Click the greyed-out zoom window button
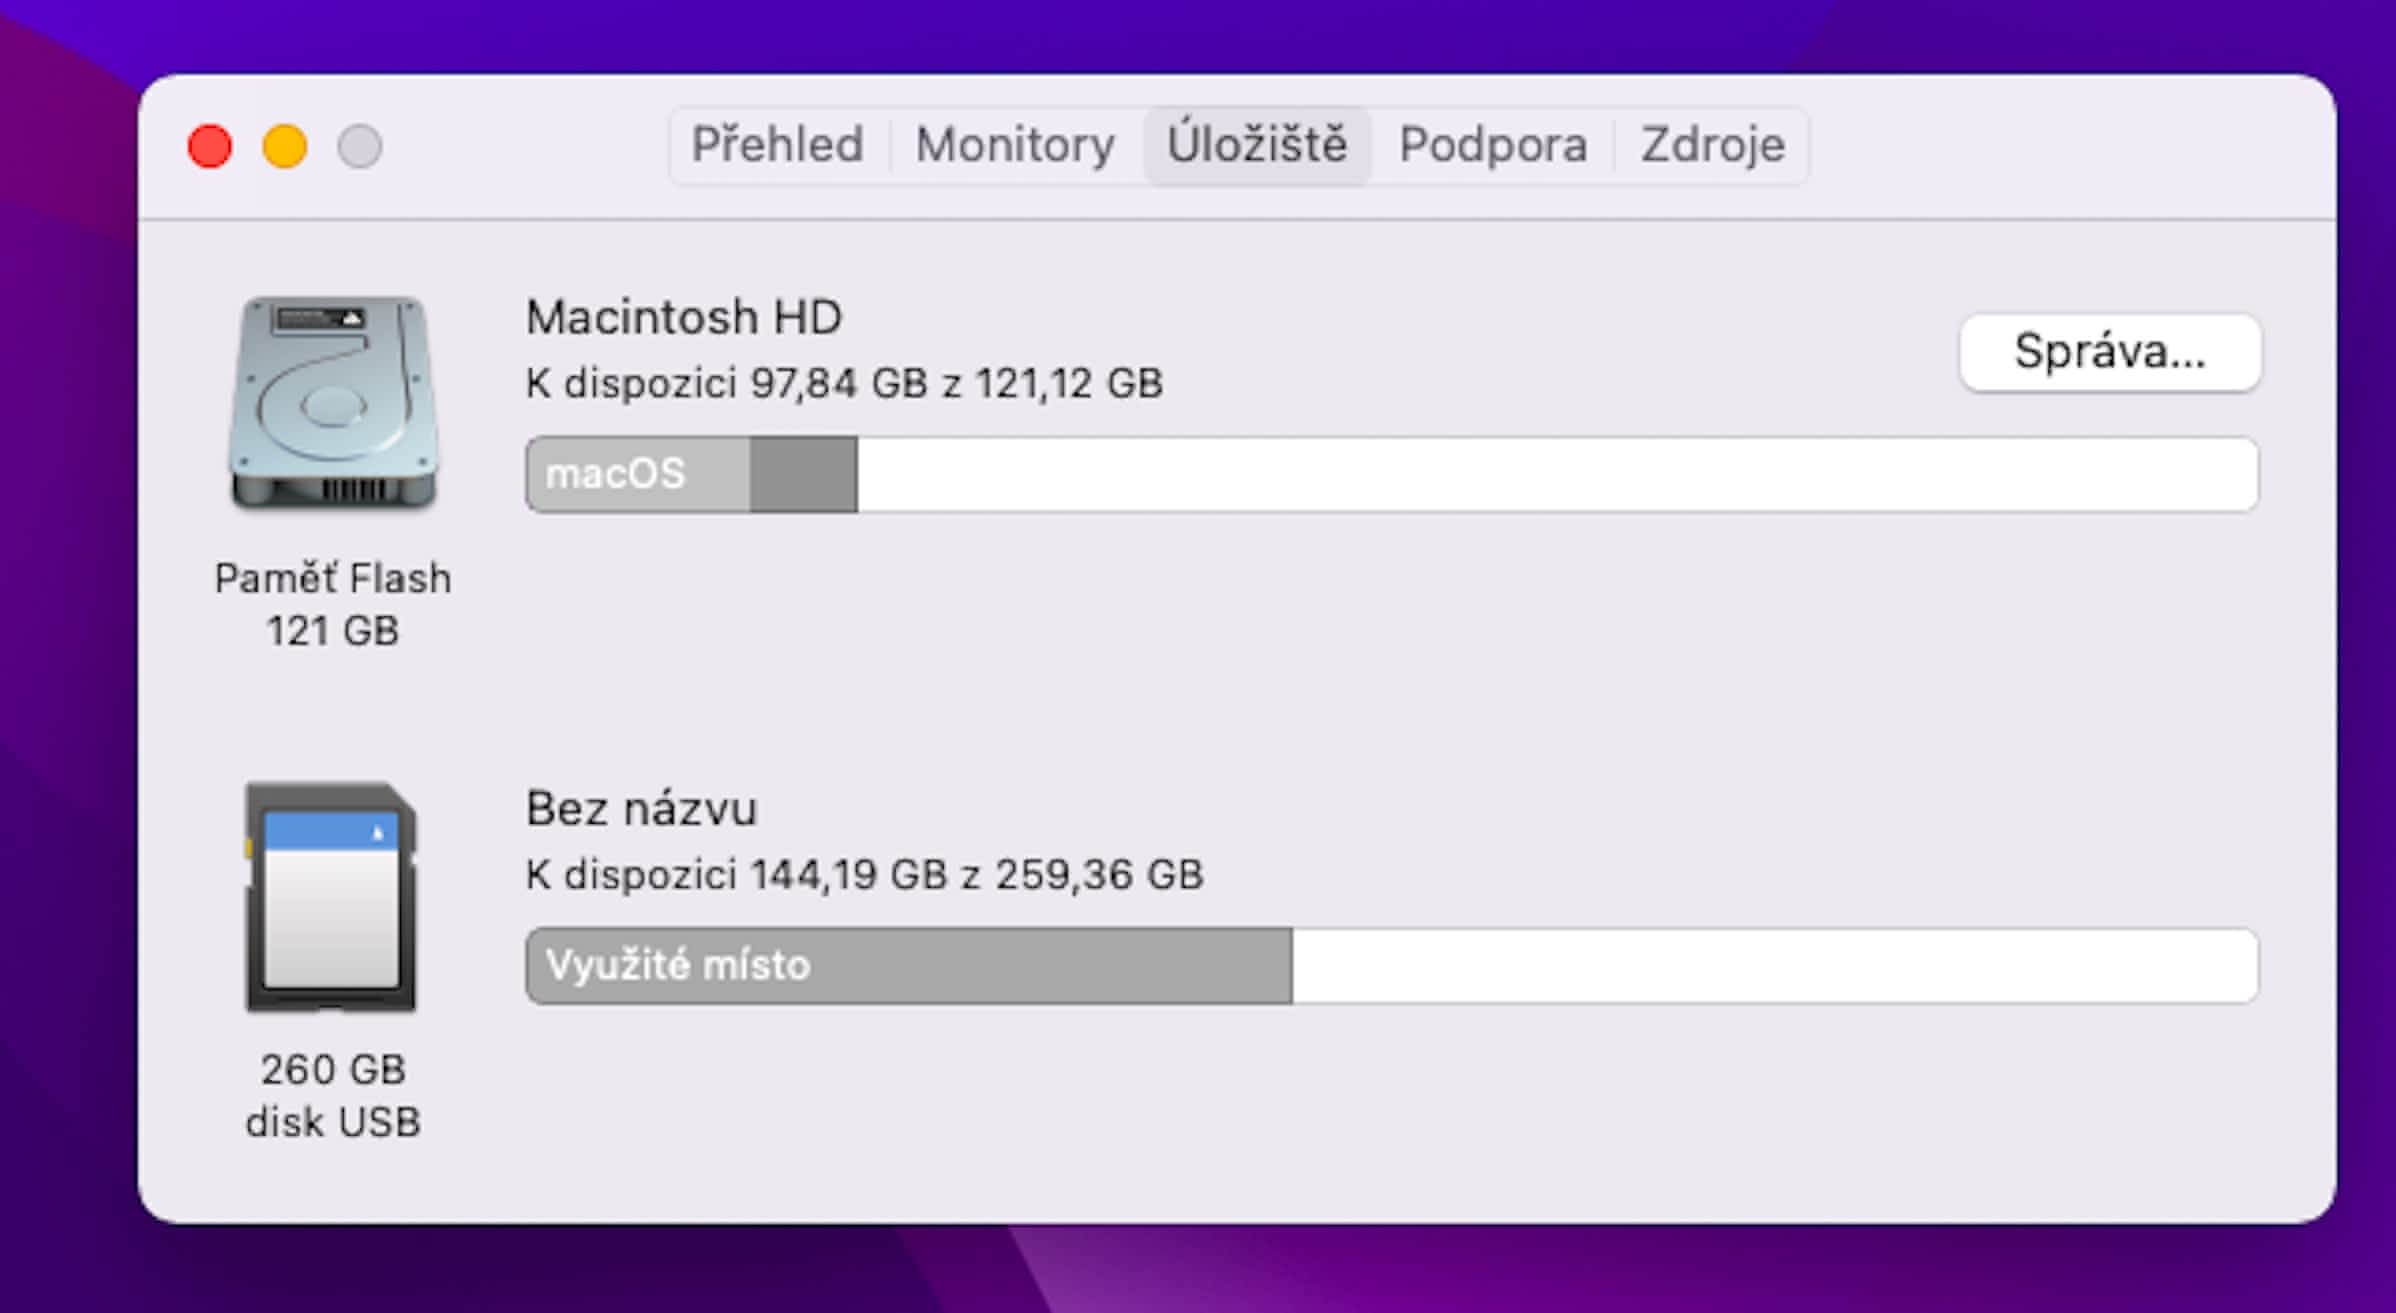 (x=360, y=147)
